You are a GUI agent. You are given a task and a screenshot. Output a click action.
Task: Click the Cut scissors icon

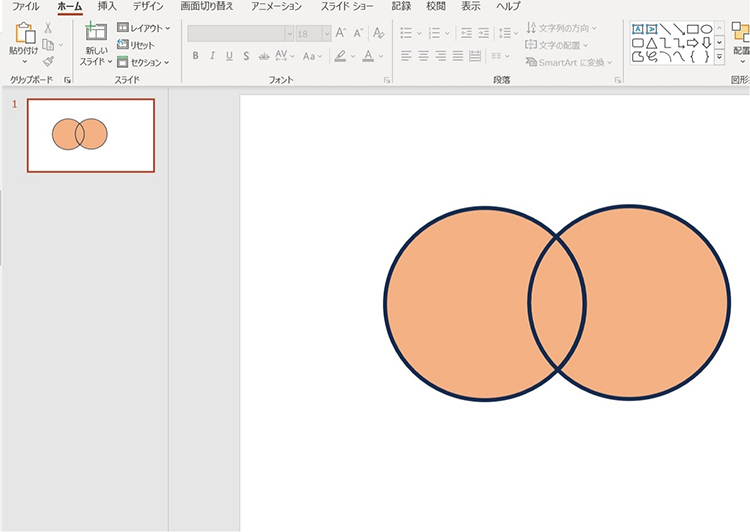pos(47,28)
